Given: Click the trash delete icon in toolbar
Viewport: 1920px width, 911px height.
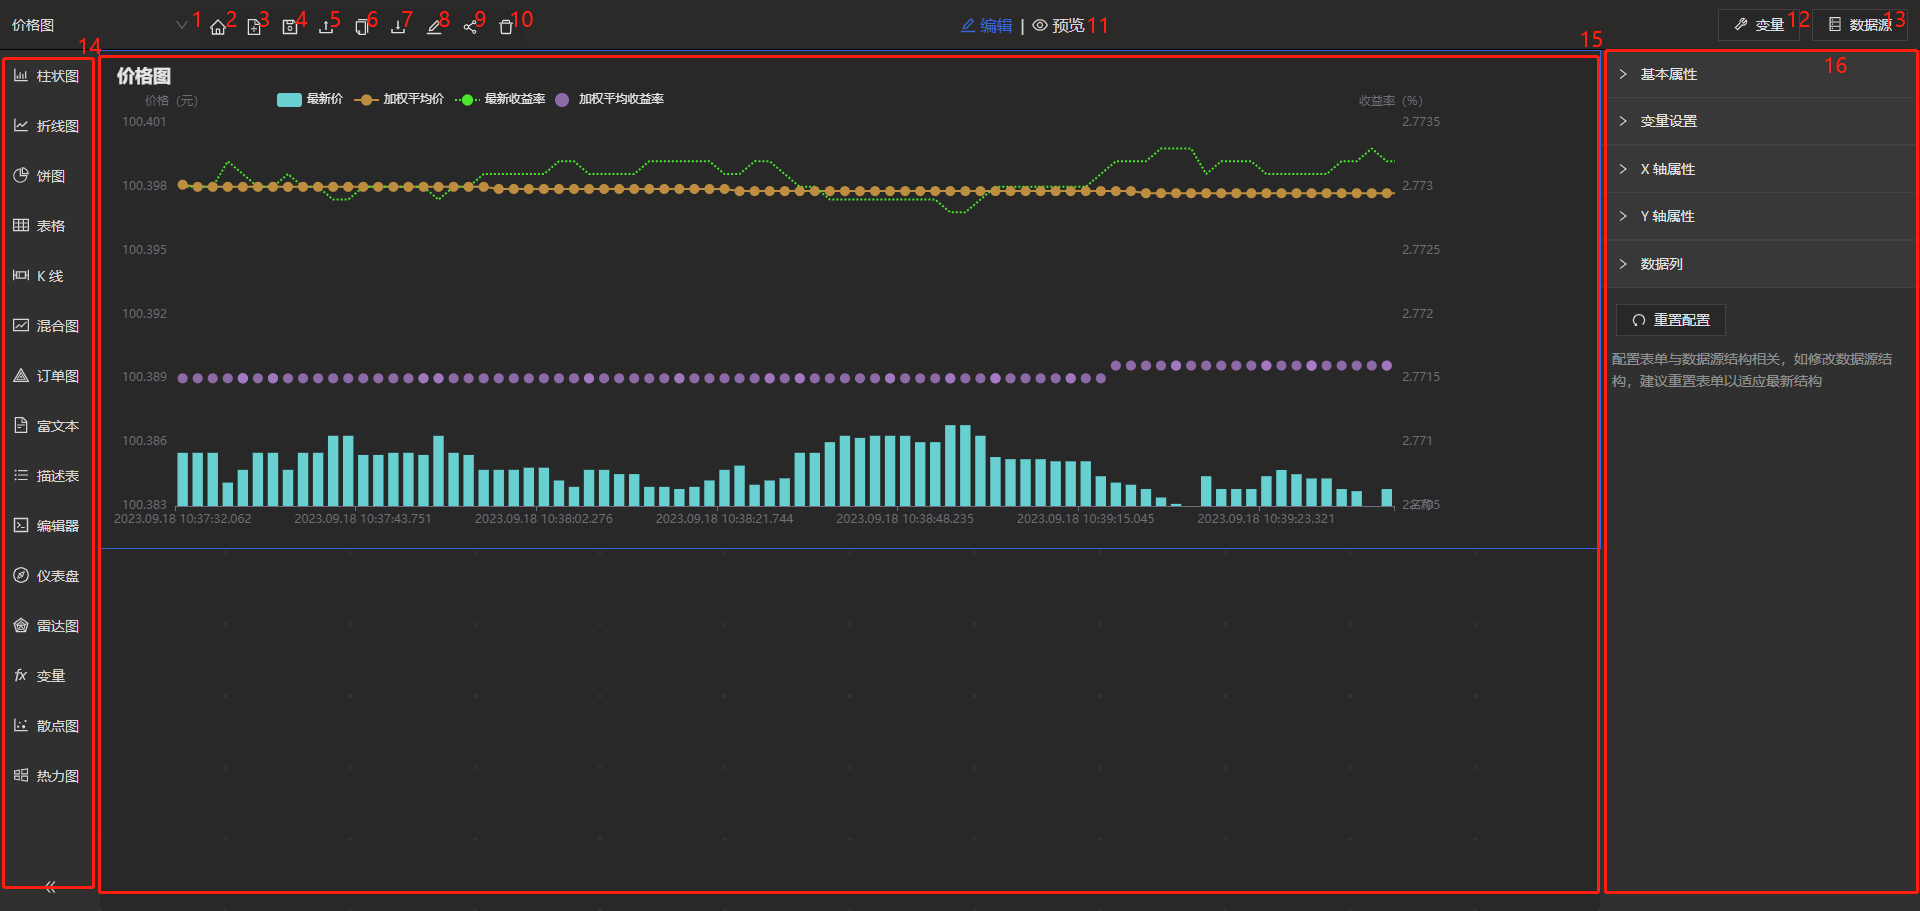Looking at the screenshot, I should click(x=506, y=27).
